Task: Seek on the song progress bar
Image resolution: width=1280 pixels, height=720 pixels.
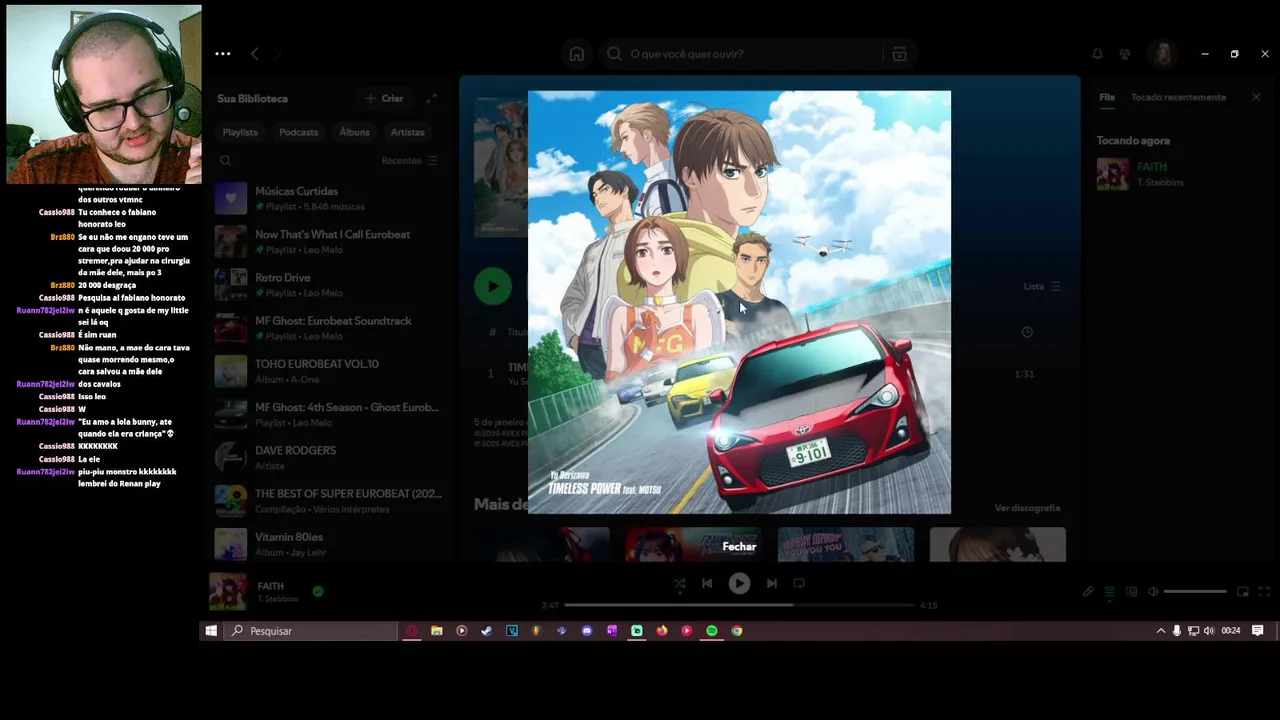Action: 739,605
